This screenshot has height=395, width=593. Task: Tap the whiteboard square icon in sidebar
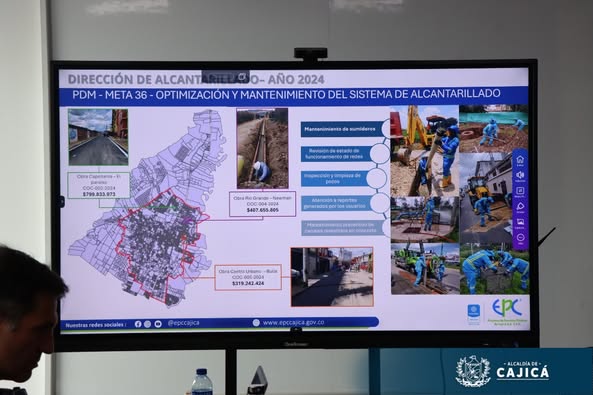click(520, 191)
